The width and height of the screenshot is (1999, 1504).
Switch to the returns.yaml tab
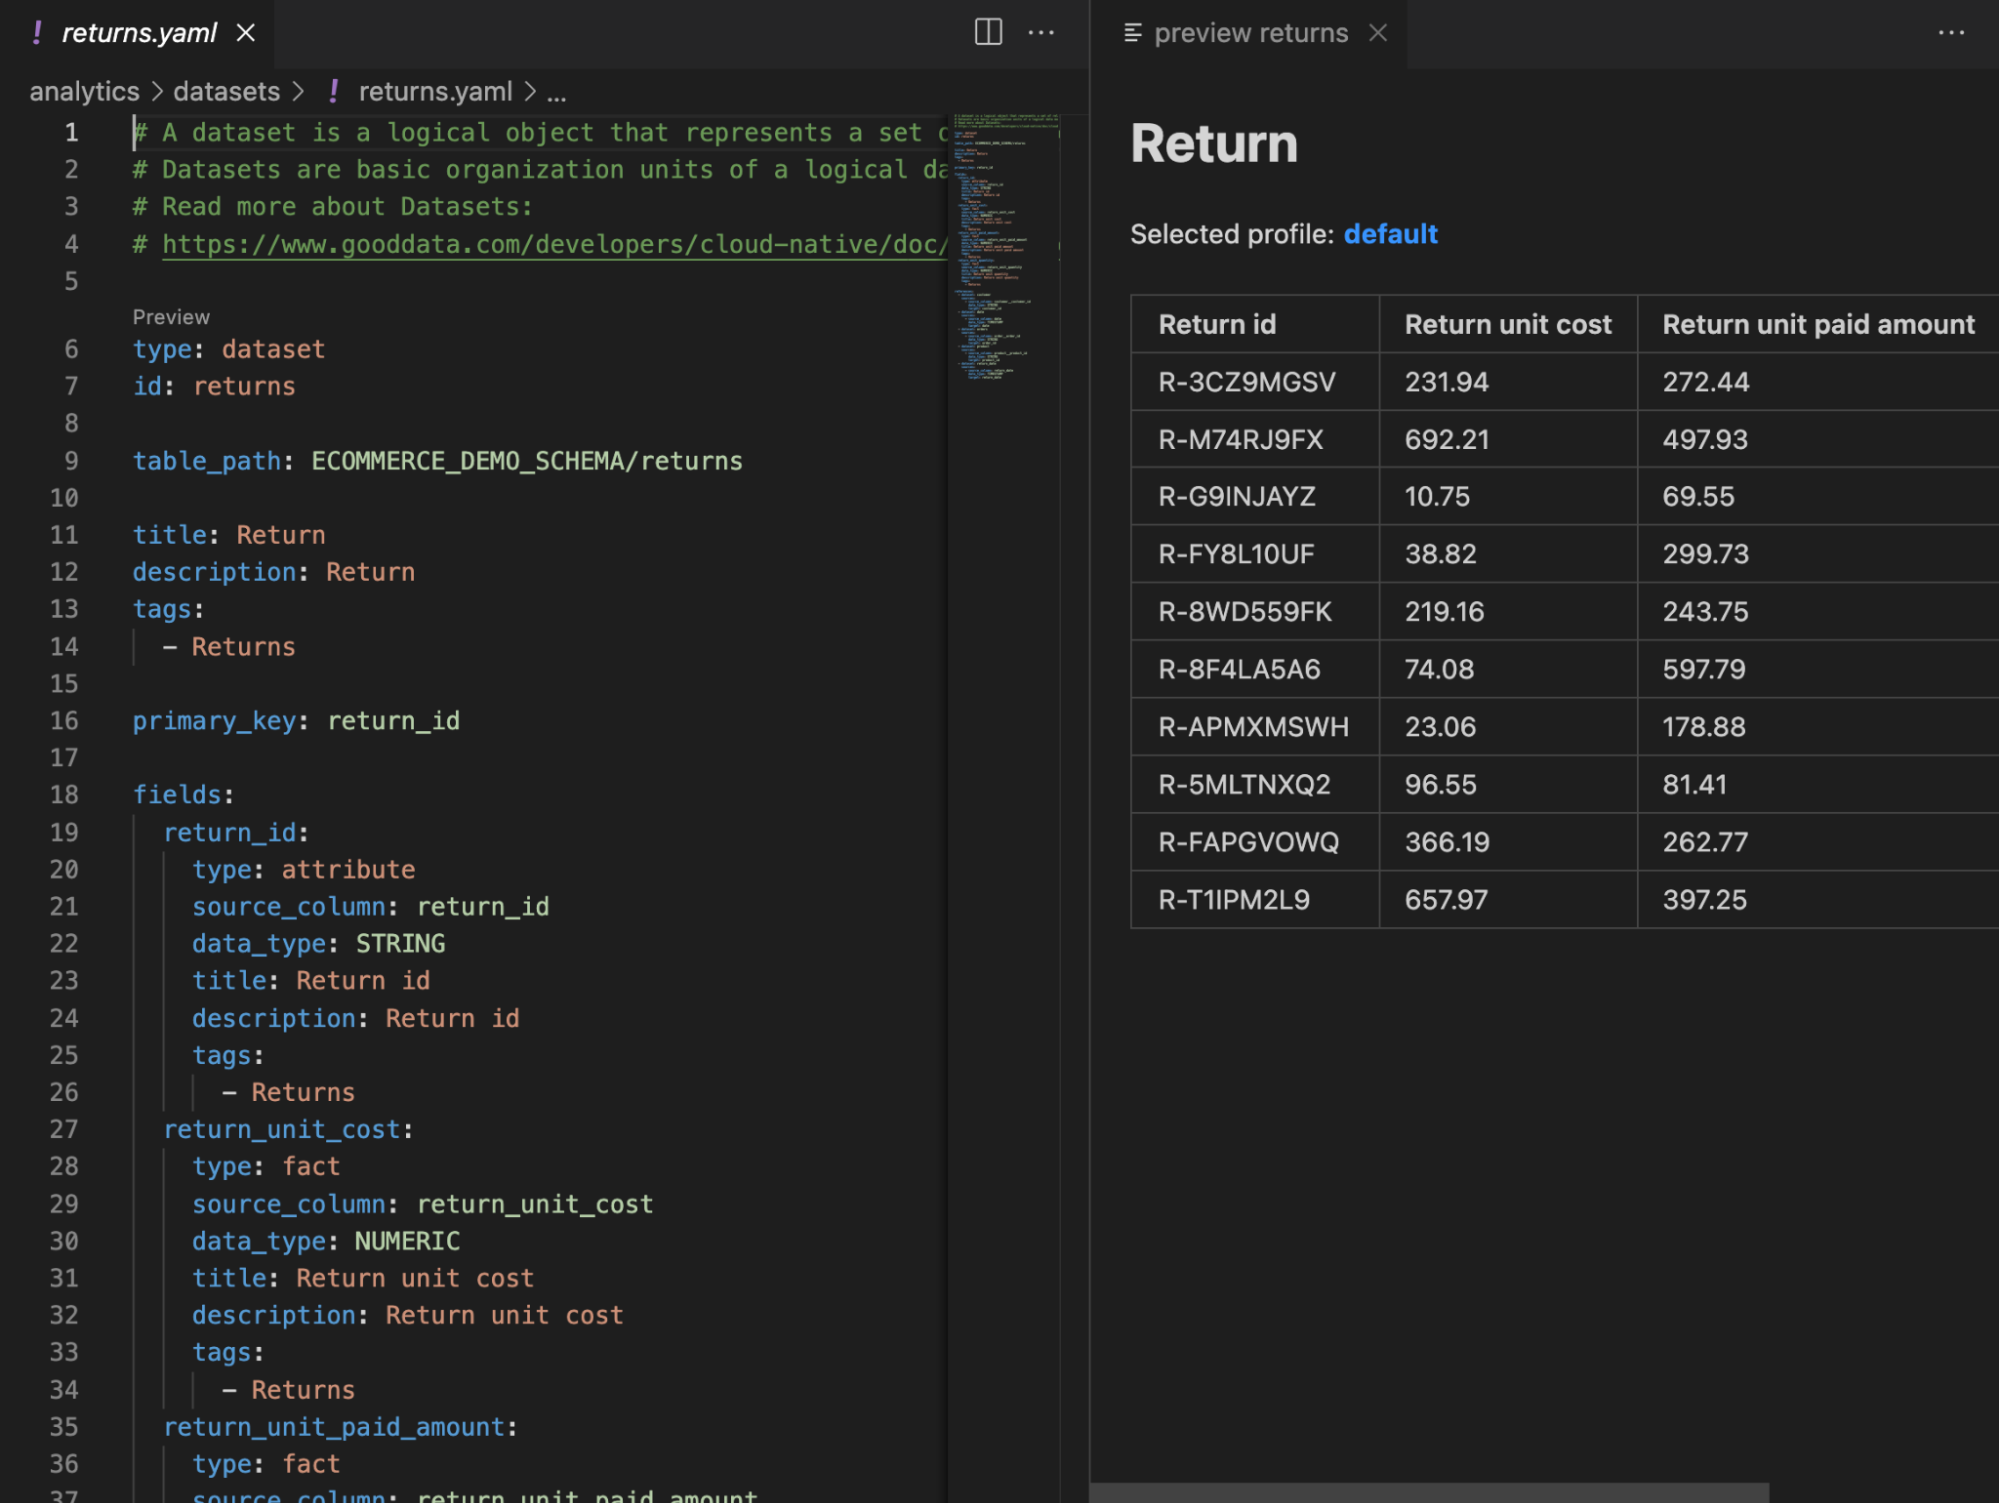(x=140, y=33)
